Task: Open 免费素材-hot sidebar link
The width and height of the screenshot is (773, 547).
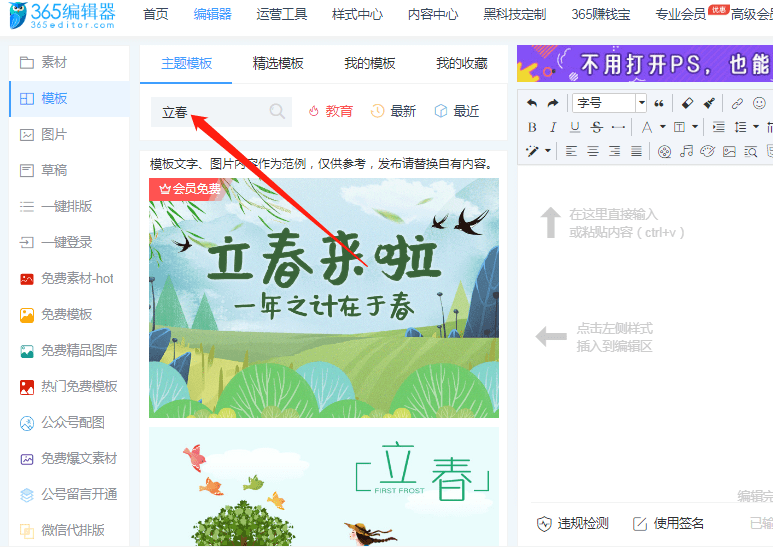Action: [x=69, y=278]
